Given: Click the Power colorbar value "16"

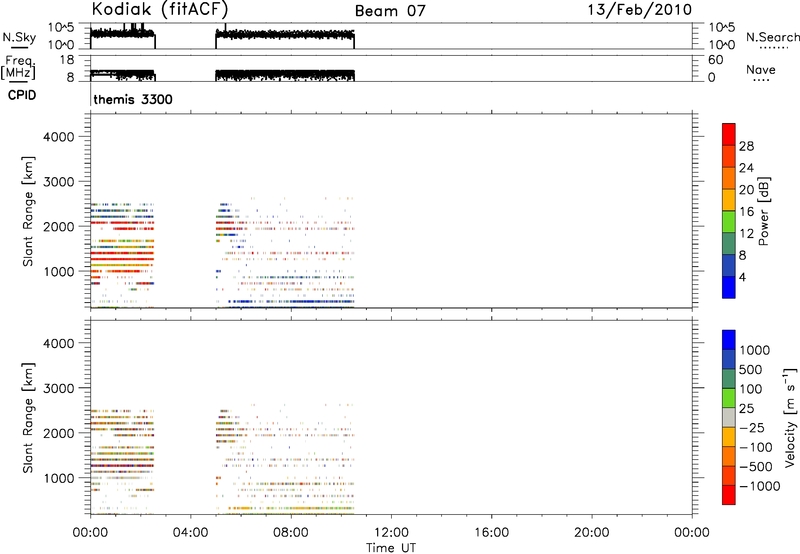Looking at the screenshot, I should [746, 212].
